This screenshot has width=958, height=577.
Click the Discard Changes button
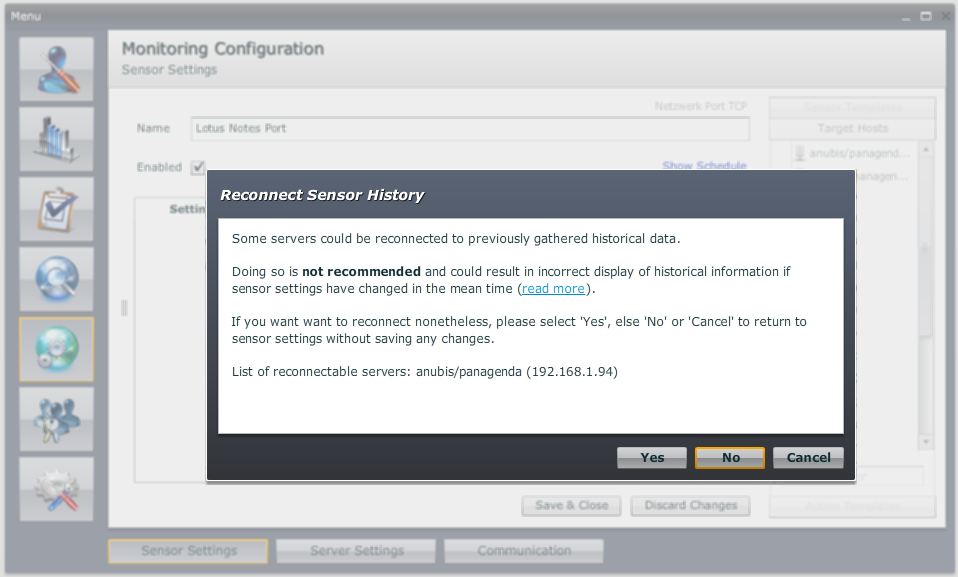pos(690,505)
